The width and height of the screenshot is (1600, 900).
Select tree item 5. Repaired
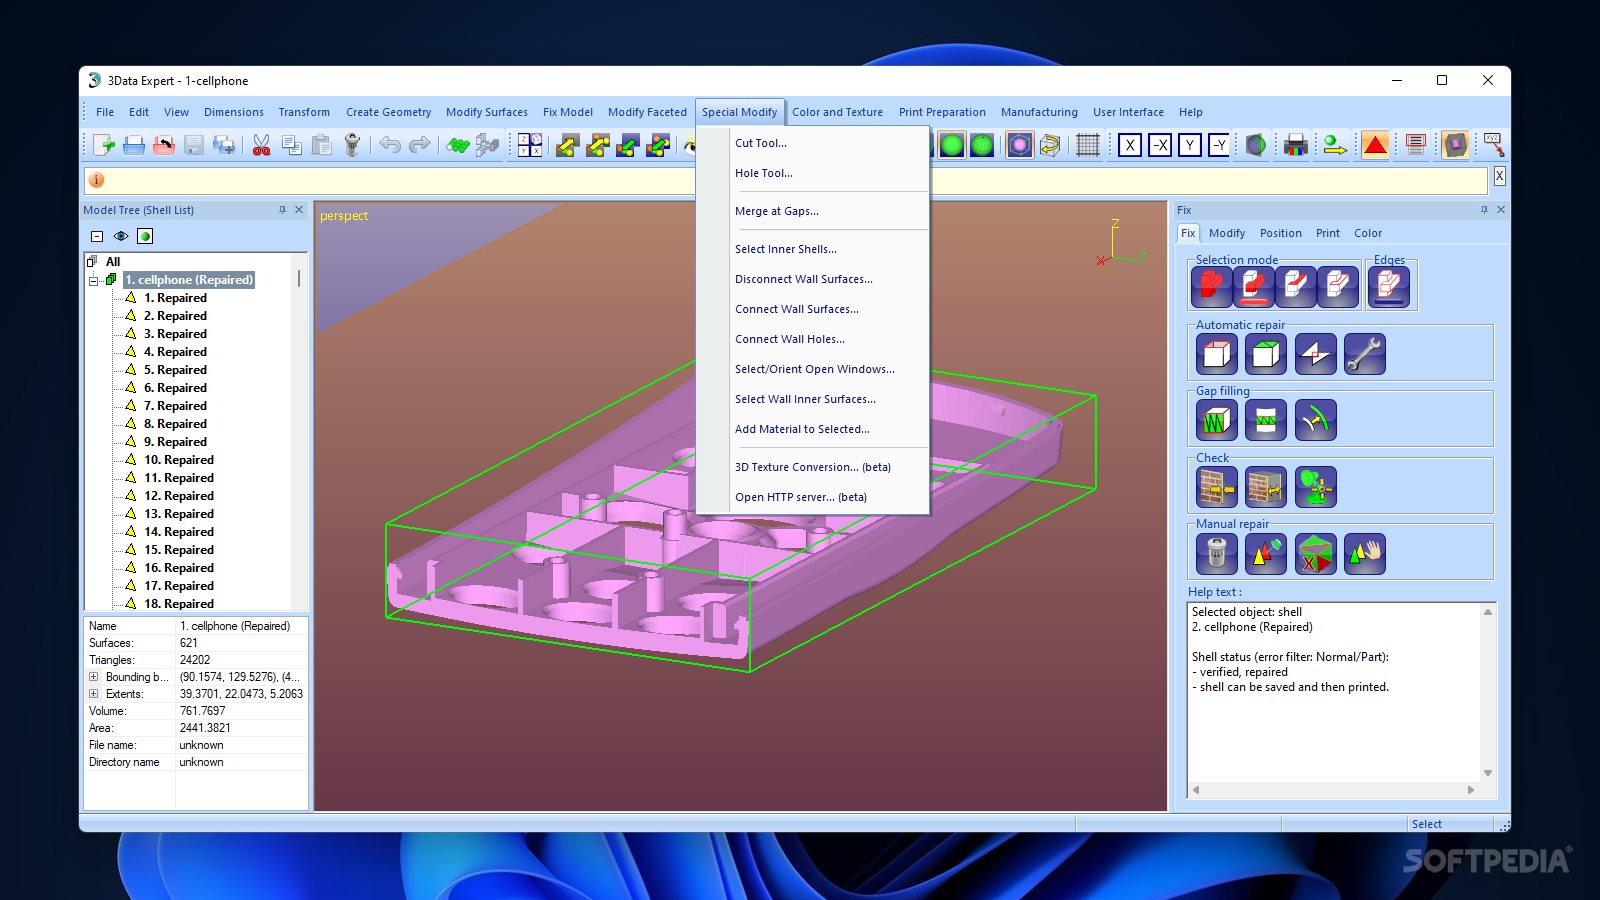[x=175, y=370]
